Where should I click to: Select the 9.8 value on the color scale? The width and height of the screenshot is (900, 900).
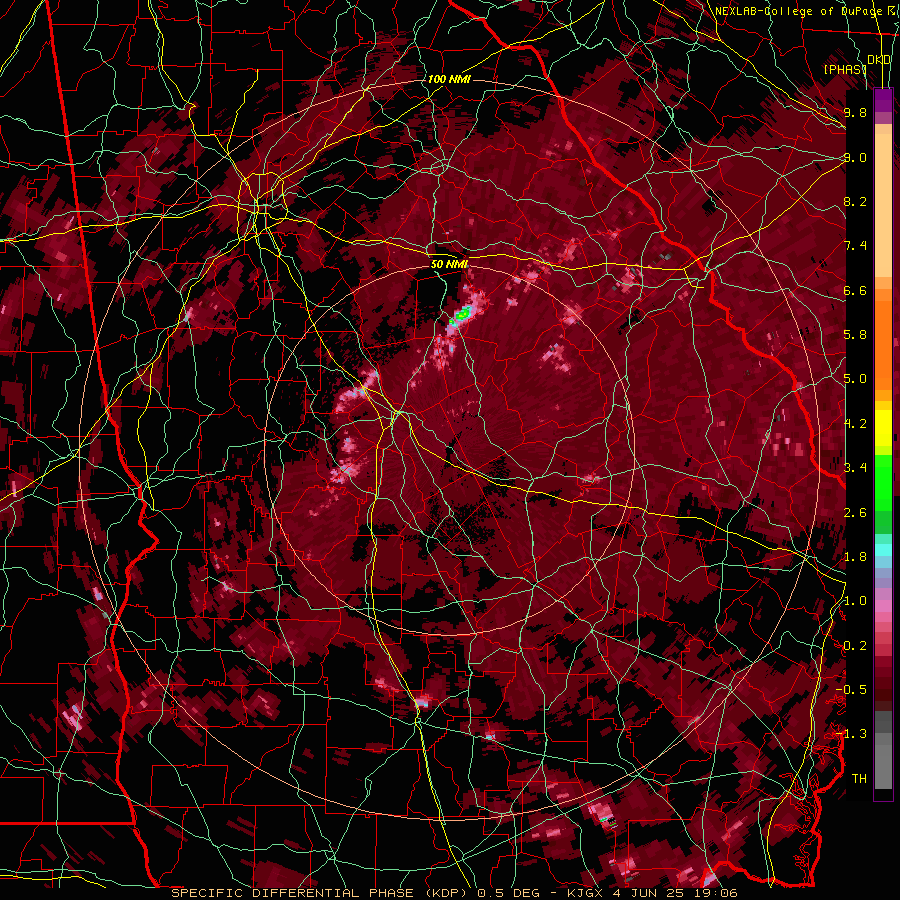855,112
